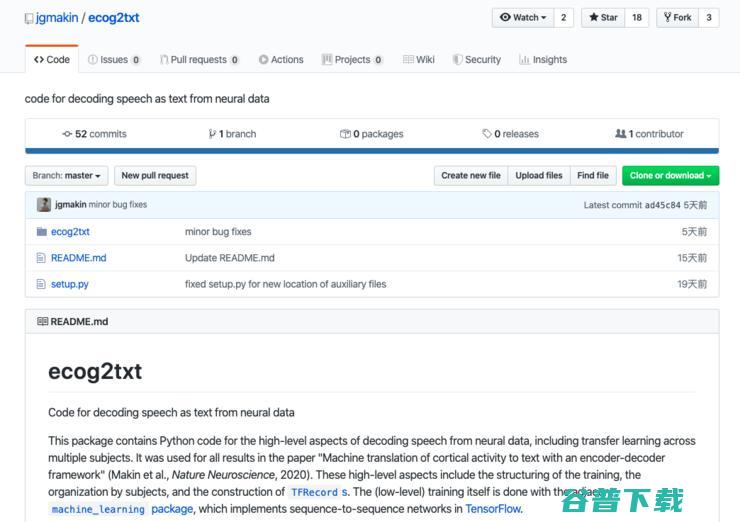Click Upload files button
This screenshot has height=522, width=740.
point(539,176)
